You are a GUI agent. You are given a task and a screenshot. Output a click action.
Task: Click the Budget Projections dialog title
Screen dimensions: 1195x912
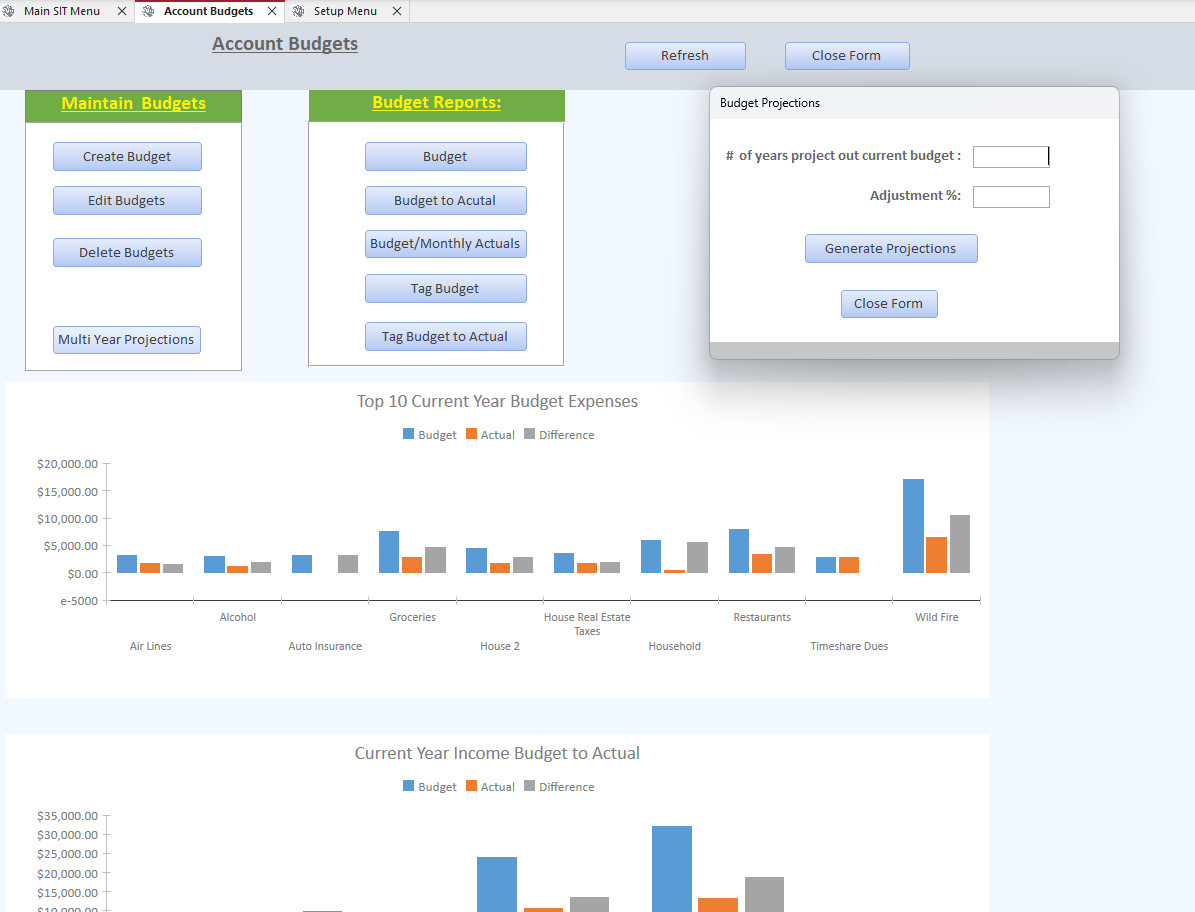coord(770,103)
